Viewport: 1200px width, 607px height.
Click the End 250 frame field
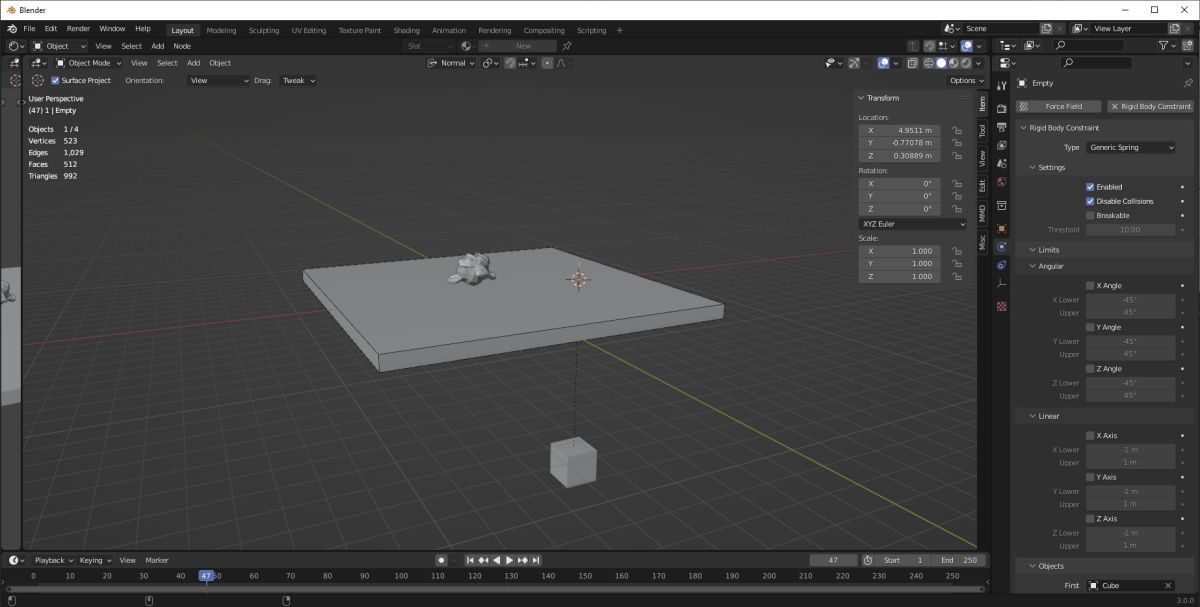[x=960, y=560]
